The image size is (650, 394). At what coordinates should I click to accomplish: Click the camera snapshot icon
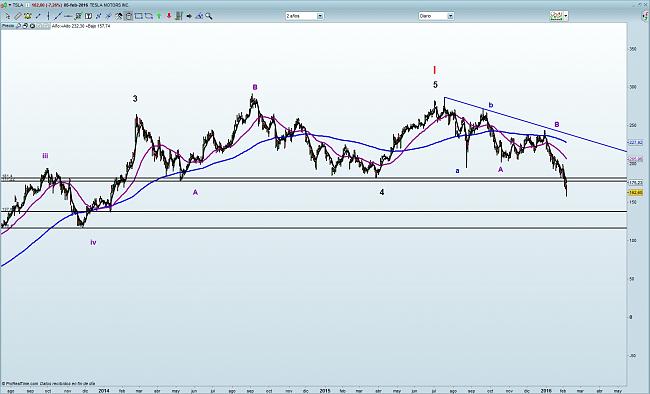point(32,26)
